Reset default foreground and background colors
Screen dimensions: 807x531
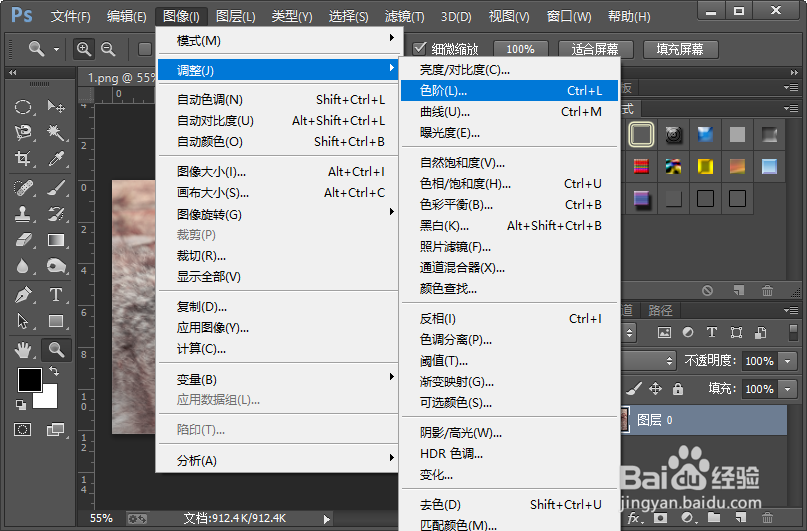21,405
